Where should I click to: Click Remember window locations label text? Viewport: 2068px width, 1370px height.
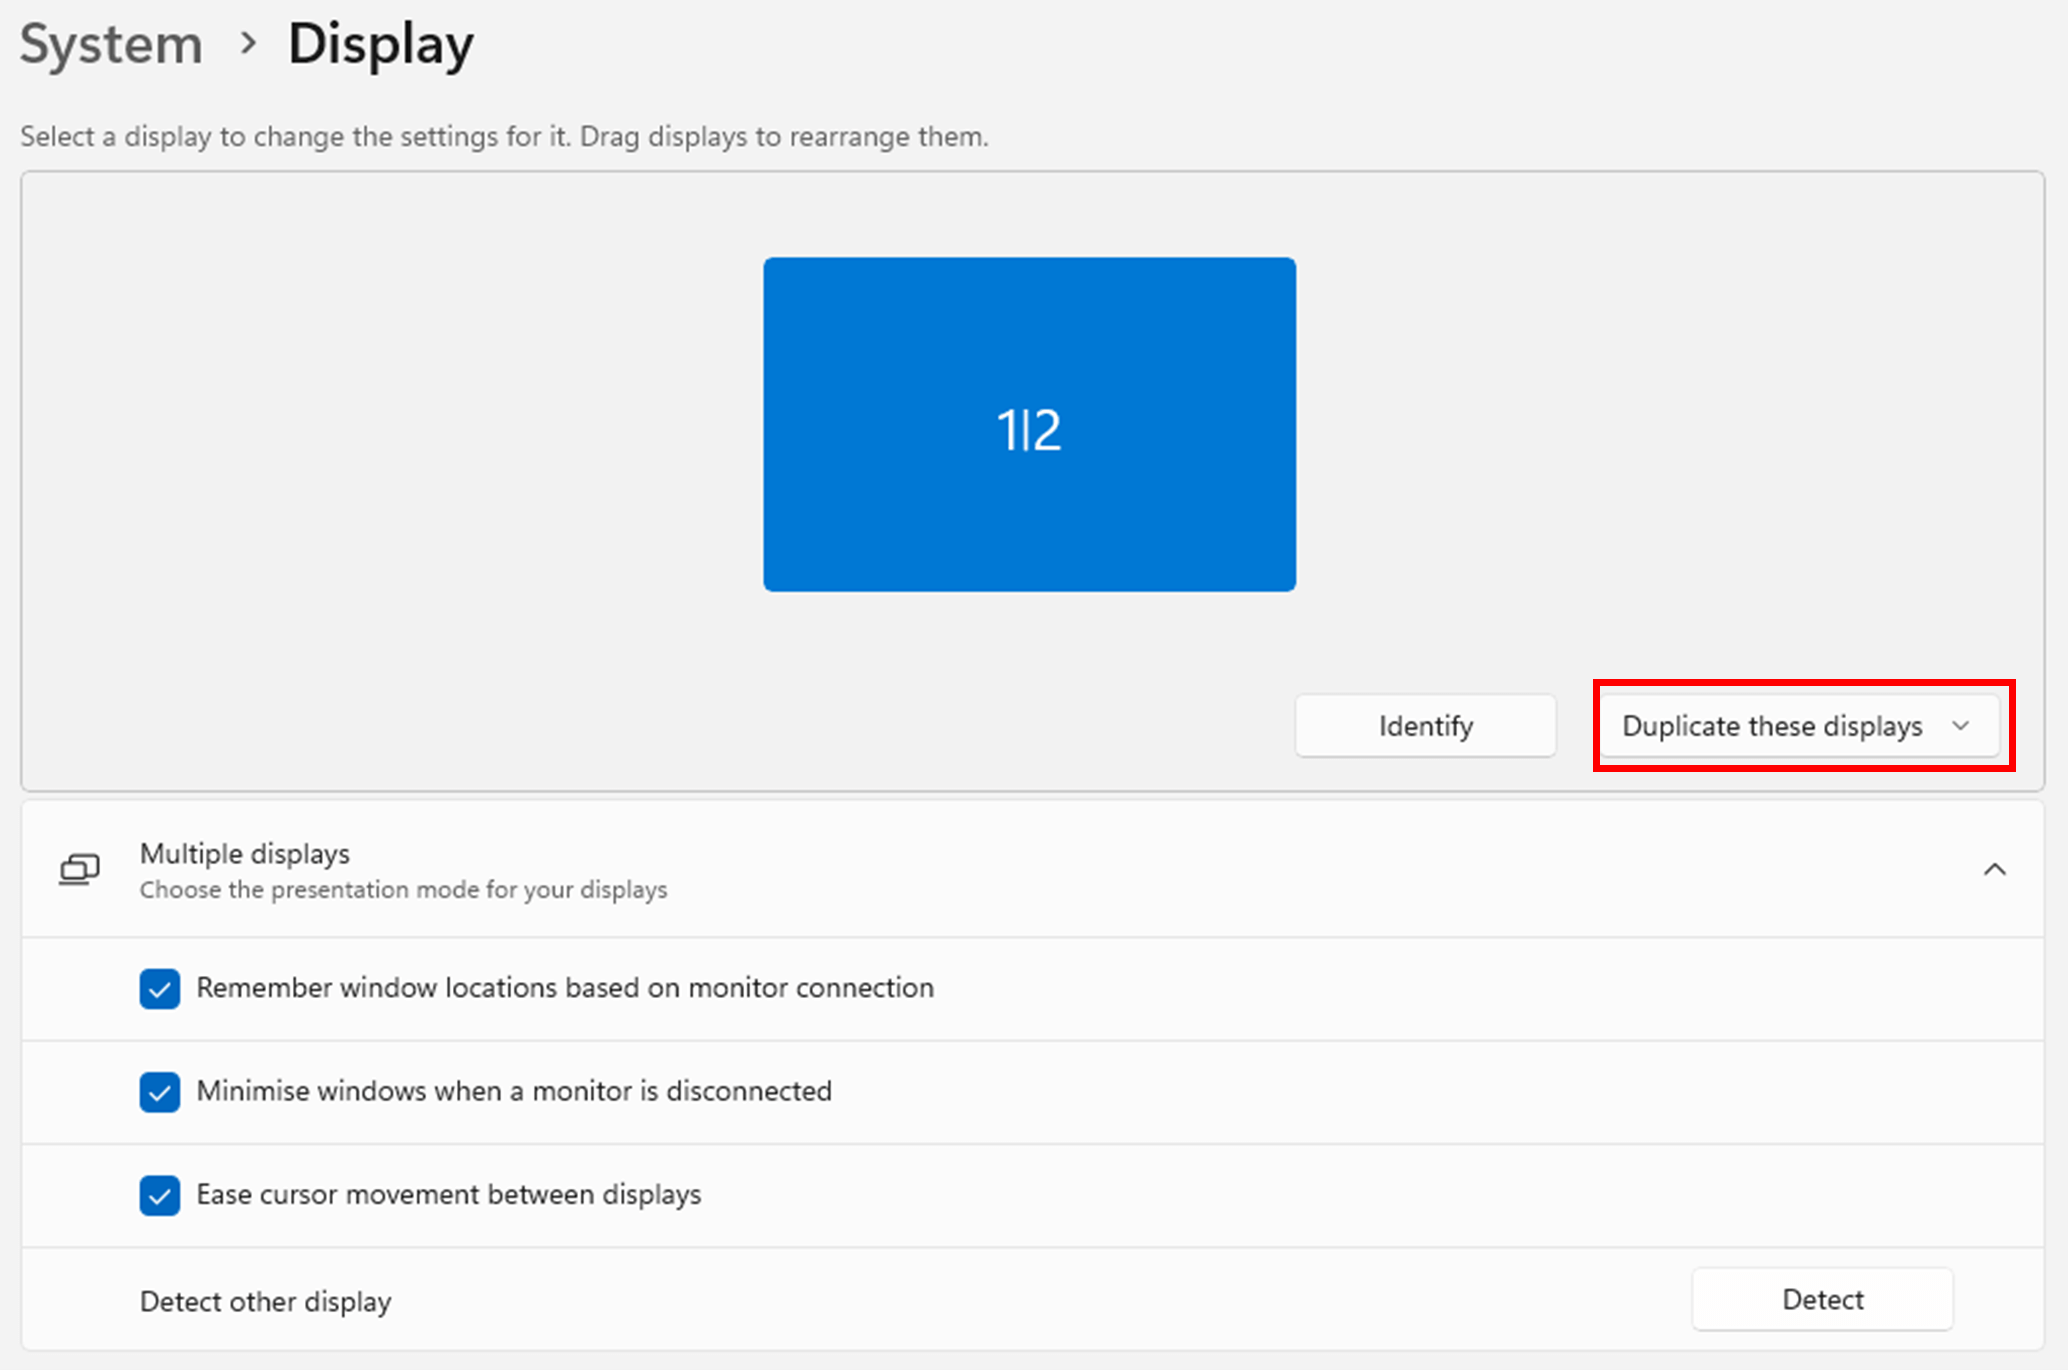(565, 988)
